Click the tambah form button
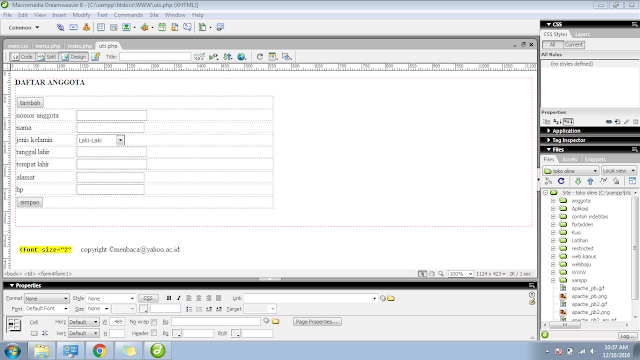Screen dimensions: 640x360 pos(30,103)
